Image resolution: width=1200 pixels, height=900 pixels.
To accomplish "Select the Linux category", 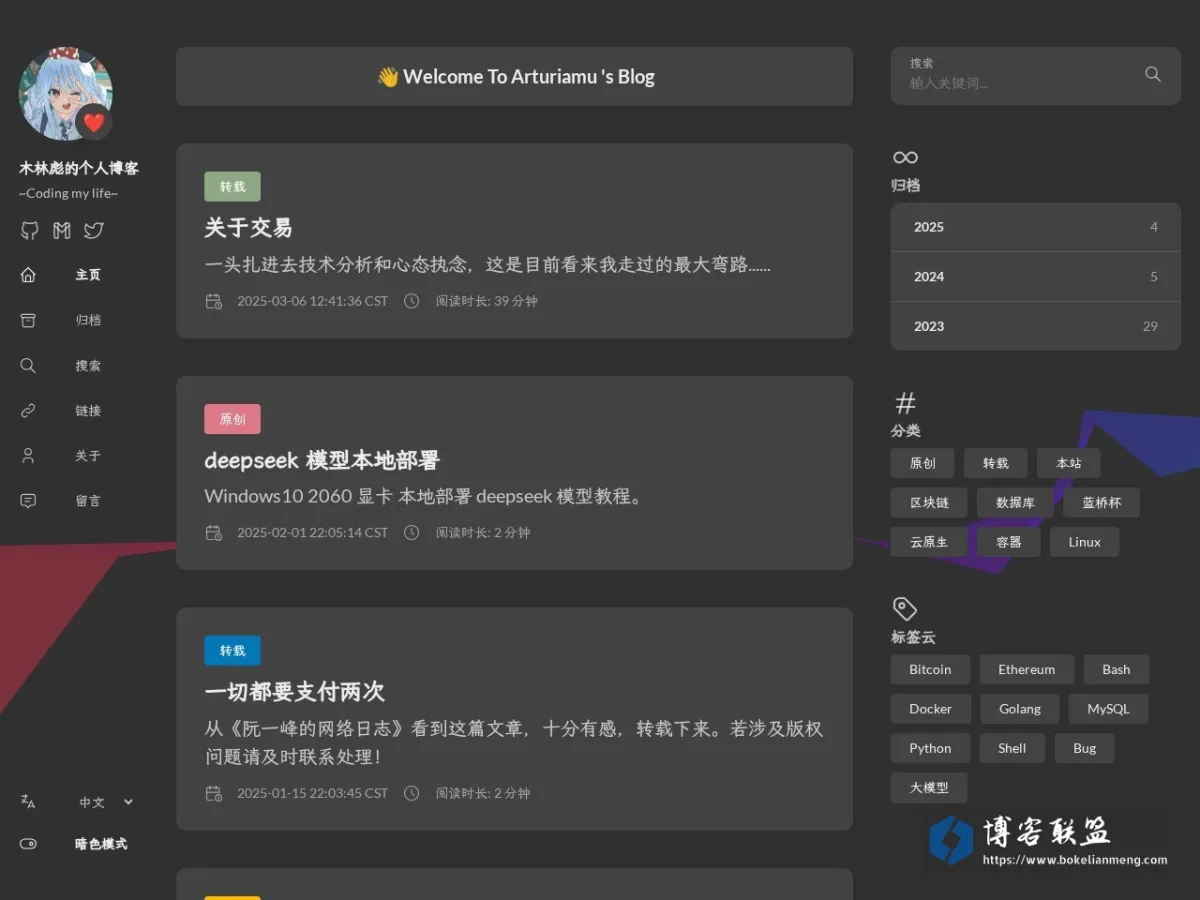I will click(x=1085, y=542).
